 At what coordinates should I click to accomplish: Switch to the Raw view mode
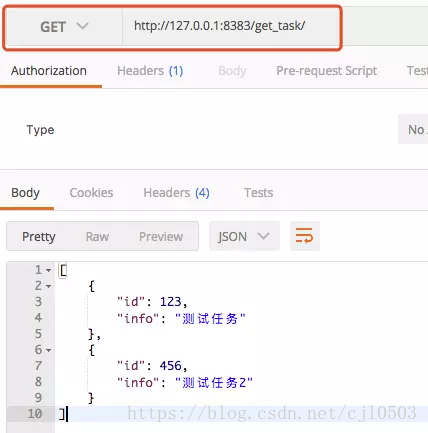pyautogui.click(x=97, y=237)
